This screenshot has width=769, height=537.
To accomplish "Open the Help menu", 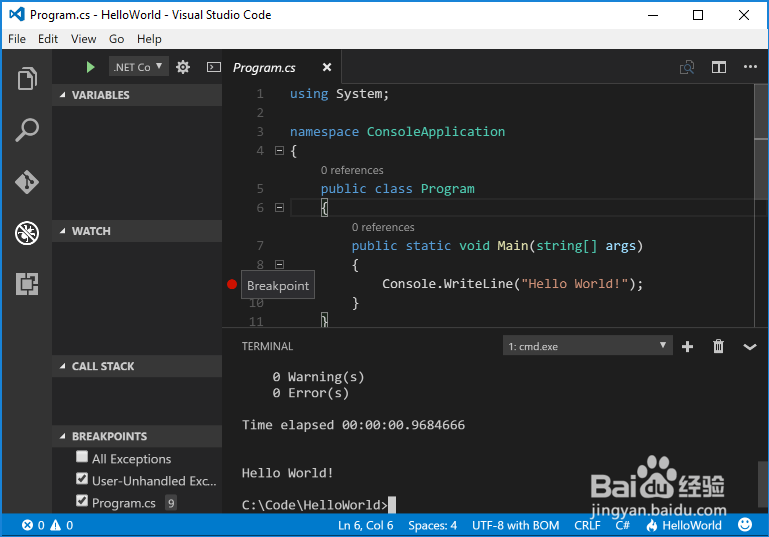I will [x=149, y=39].
